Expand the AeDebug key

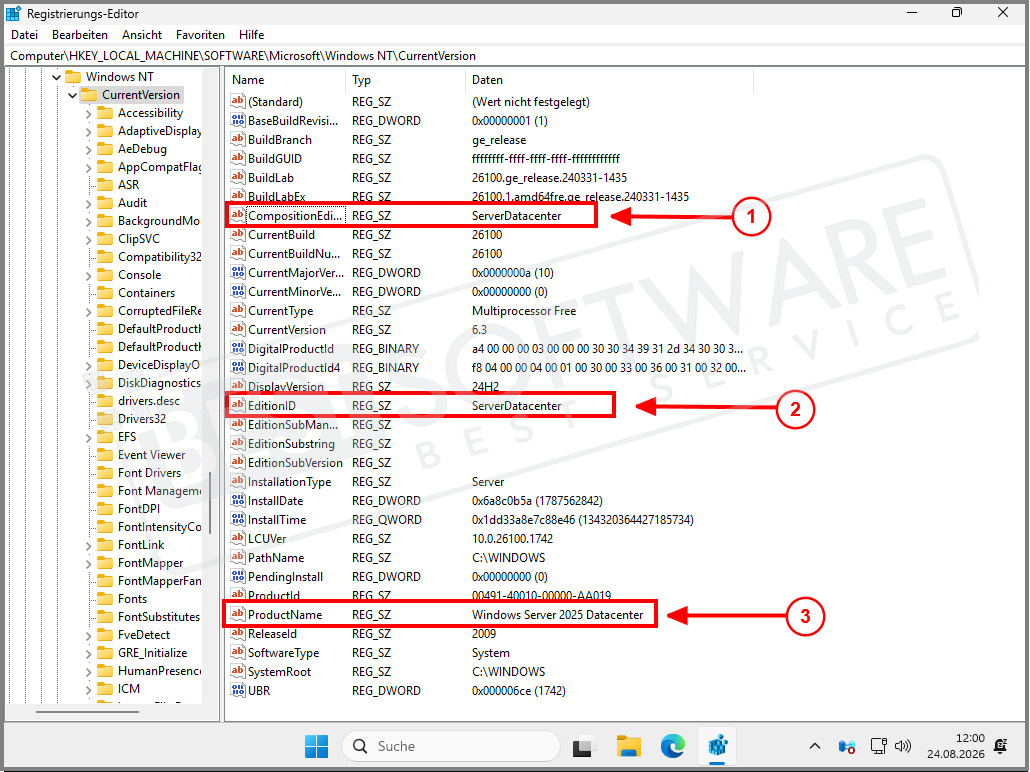point(89,150)
